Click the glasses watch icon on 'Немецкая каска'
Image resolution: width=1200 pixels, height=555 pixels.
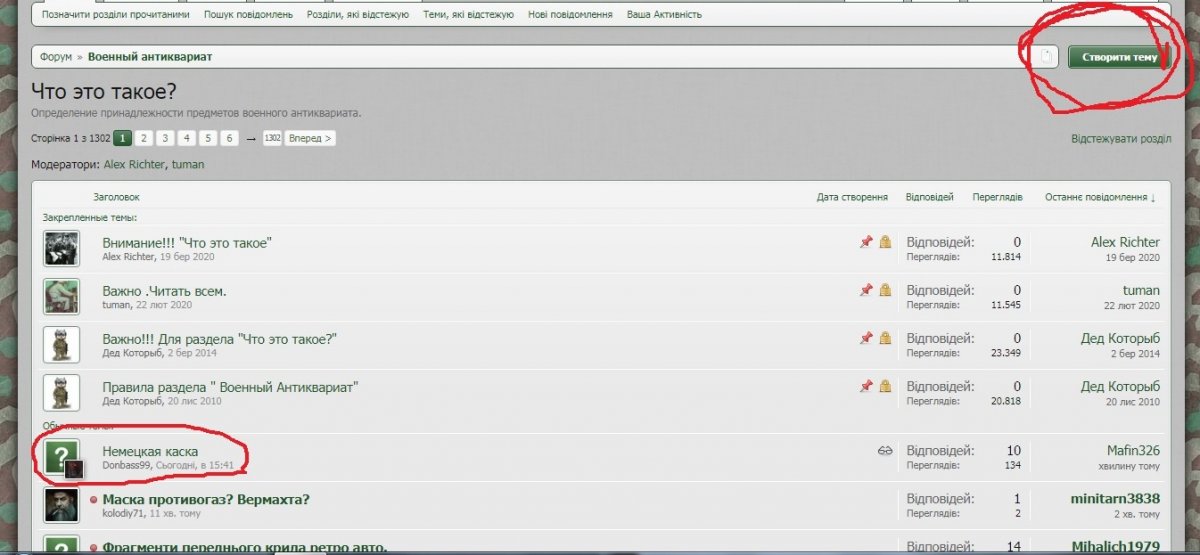tap(885, 451)
